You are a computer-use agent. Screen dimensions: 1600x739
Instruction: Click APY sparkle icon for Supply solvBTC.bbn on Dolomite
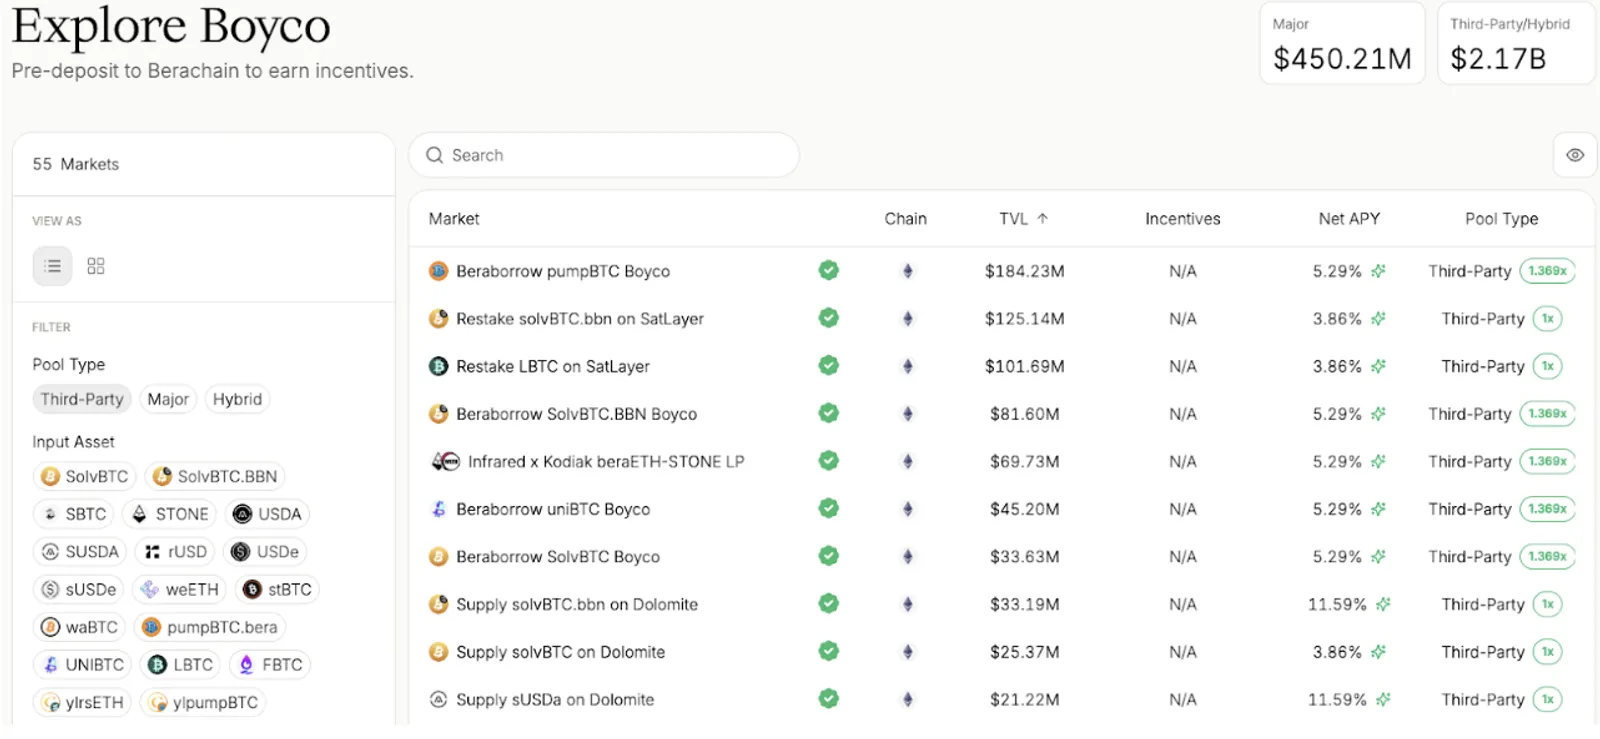point(1384,605)
